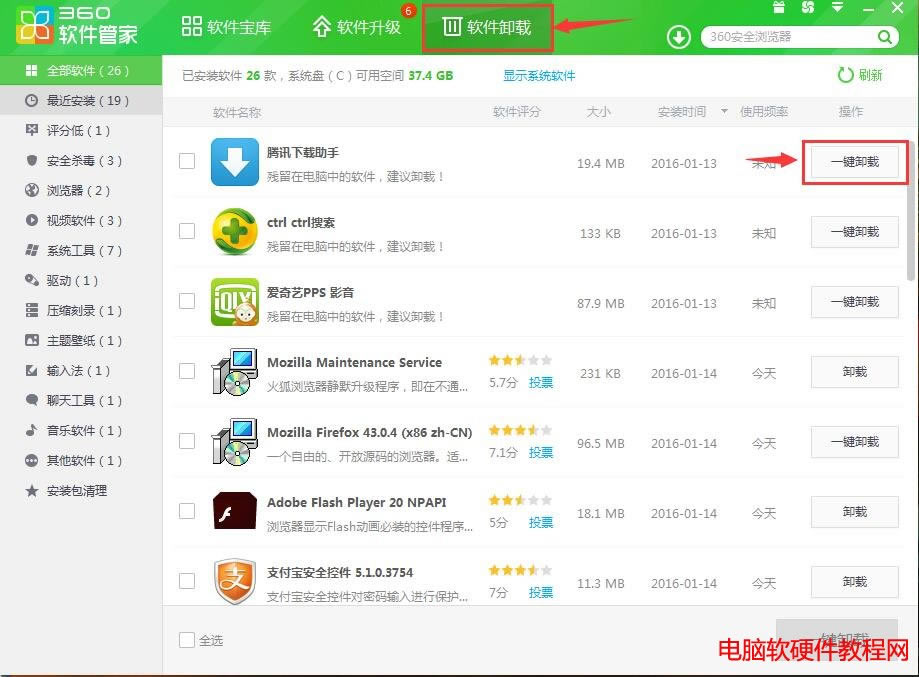The width and height of the screenshot is (919, 677).
Task: Click 投票 for Adobe Flash Player
Action: pyautogui.click(x=540, y=522)
